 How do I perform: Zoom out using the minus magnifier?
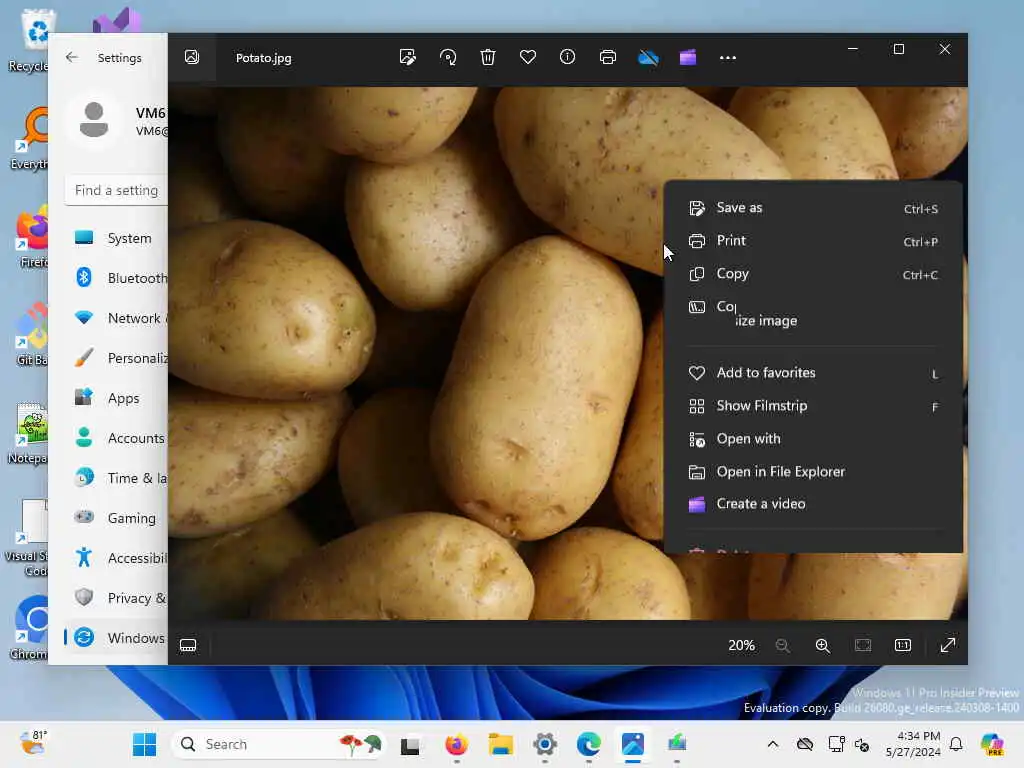pos(782,645)
